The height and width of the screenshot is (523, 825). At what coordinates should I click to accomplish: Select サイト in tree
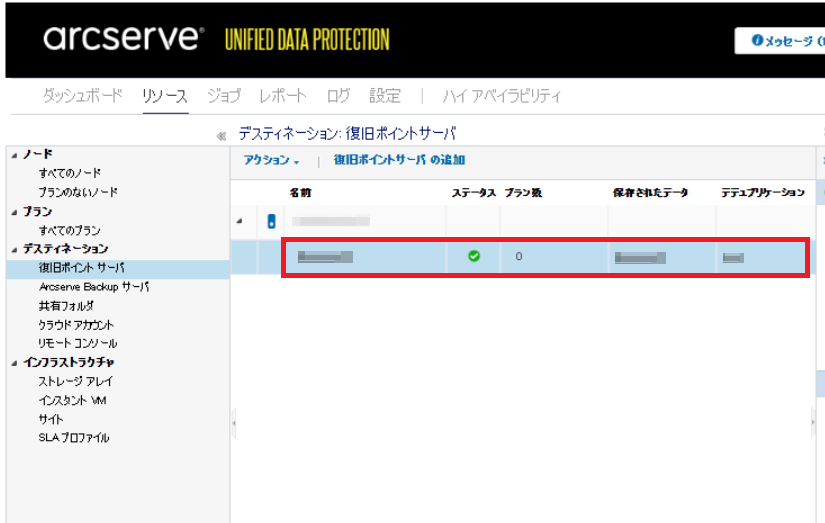(51, 419)
